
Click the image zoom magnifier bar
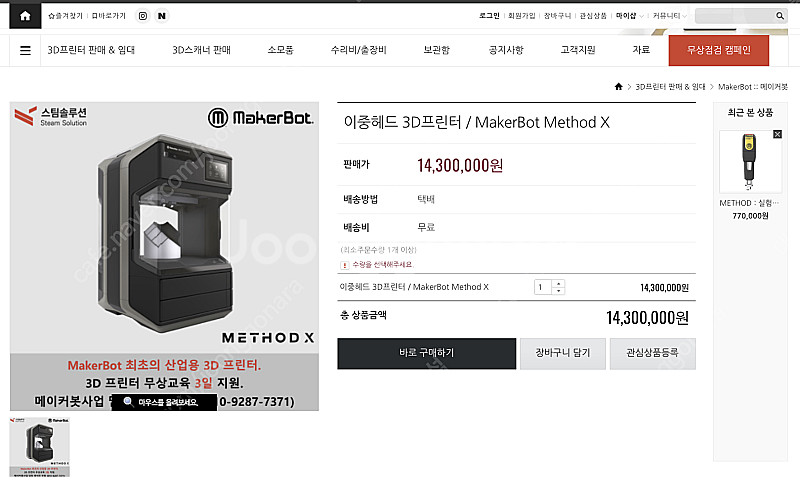click(x=164, y=402)
